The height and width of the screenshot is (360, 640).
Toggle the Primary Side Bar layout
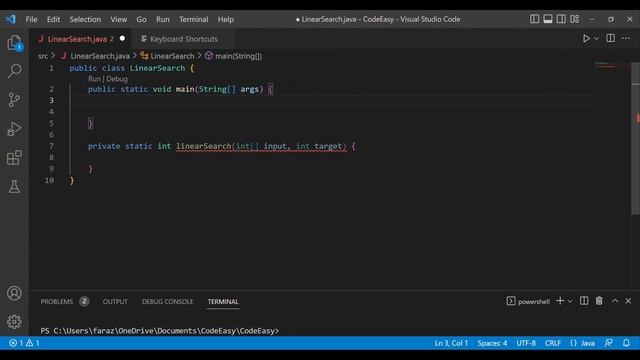pyautogui.click(x=534, y=19)
